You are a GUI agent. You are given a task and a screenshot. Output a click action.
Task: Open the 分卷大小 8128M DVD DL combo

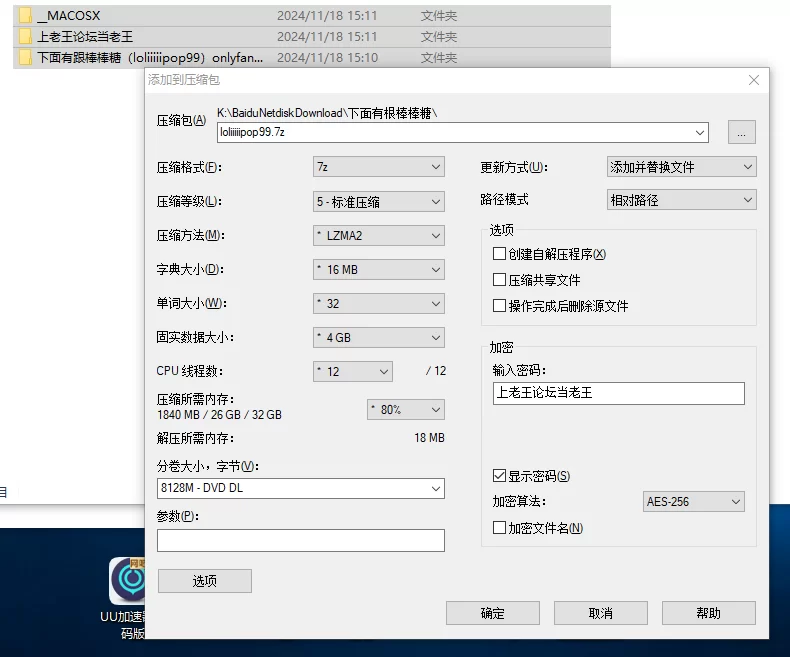point(301,488)
